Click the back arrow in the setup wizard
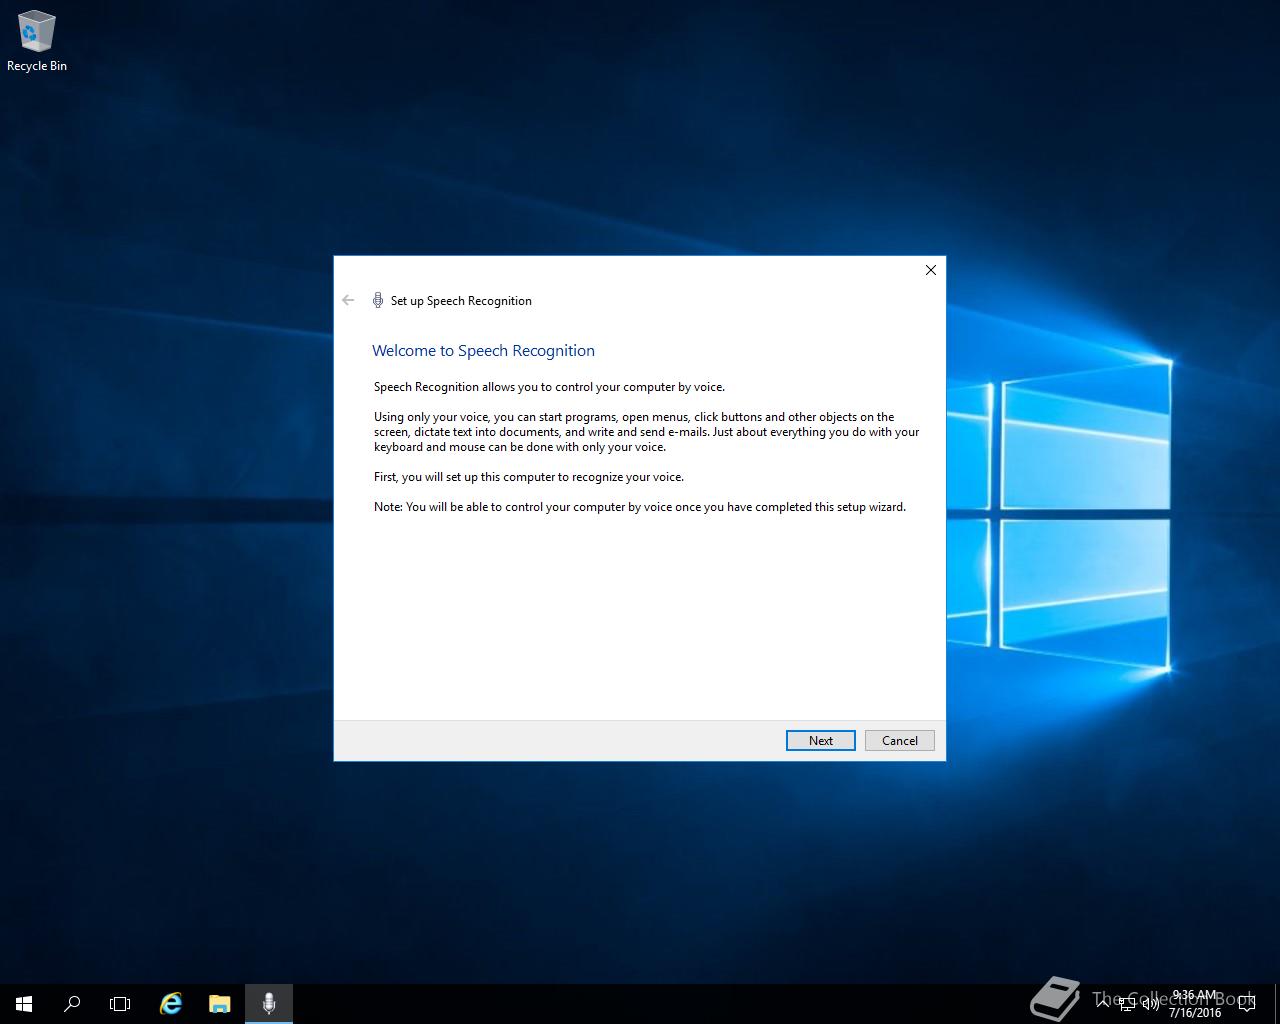The image size is (1280, 1024). pos(348,300)
